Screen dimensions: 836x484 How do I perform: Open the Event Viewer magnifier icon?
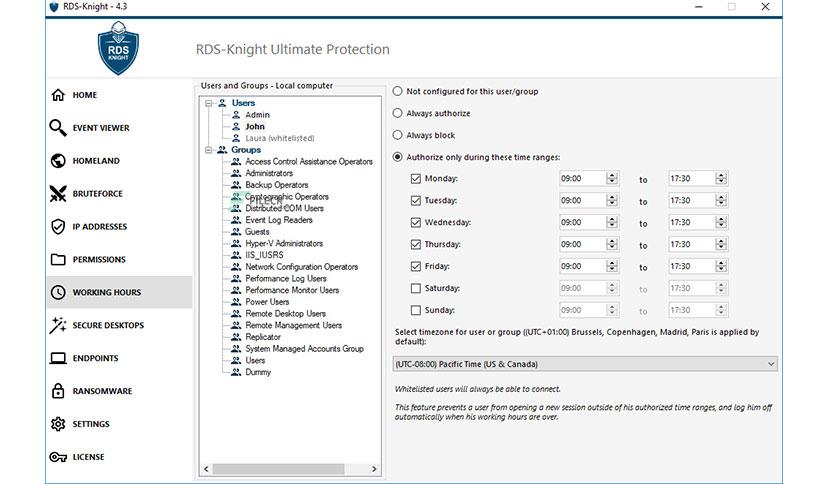[x=58, y=128]
